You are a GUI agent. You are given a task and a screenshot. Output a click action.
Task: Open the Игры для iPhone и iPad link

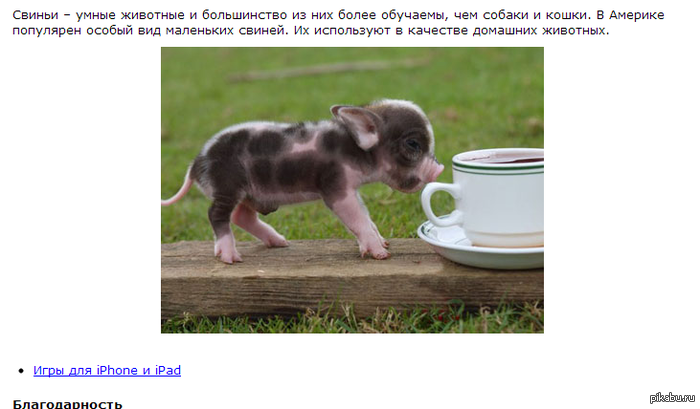click(107, 371)
